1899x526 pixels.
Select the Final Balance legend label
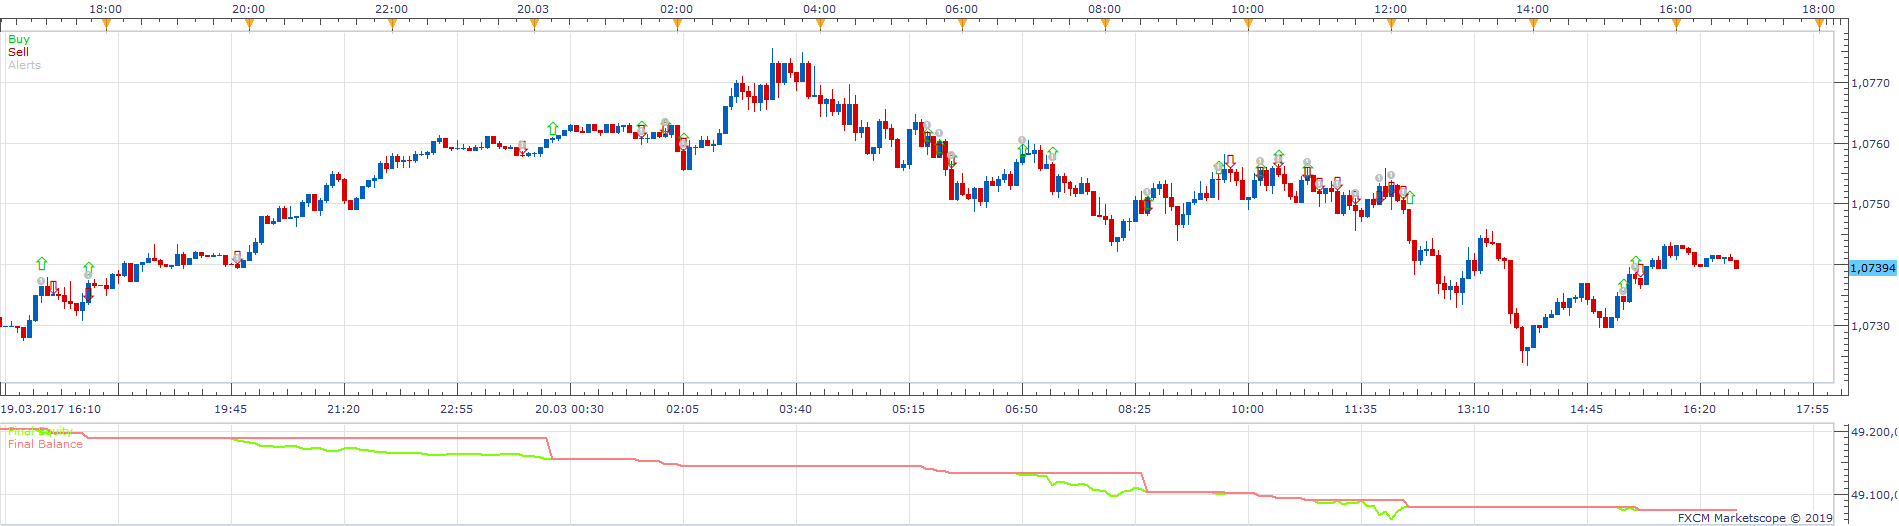click(x=45, y=444)
